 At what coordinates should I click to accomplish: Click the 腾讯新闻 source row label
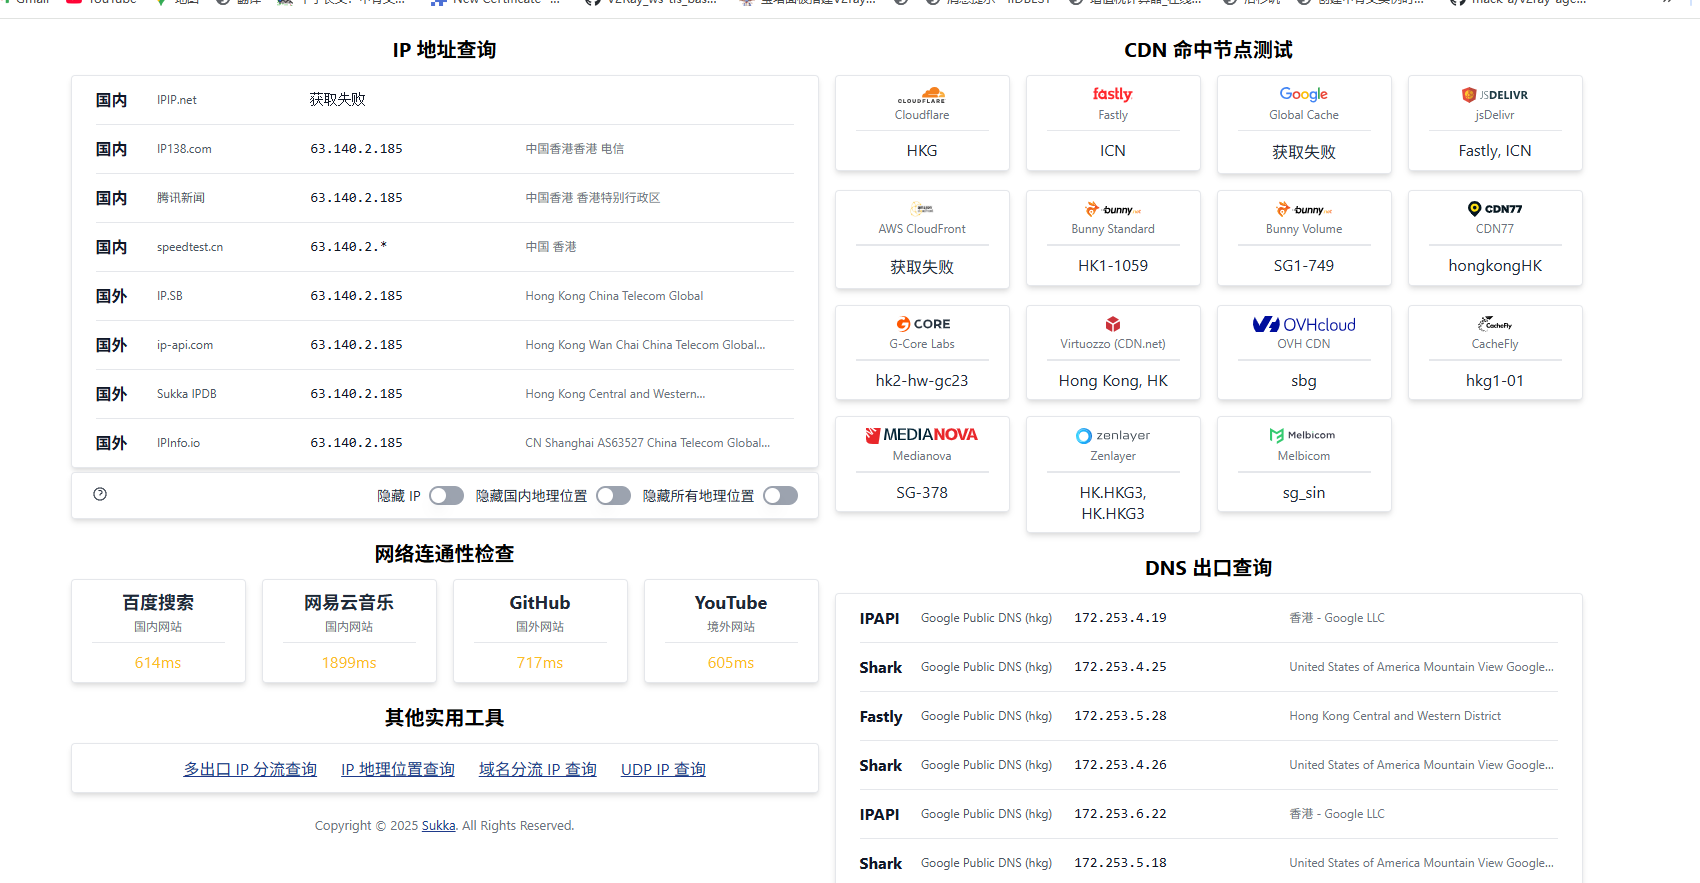pyautogui.click(x=181, y=198)
